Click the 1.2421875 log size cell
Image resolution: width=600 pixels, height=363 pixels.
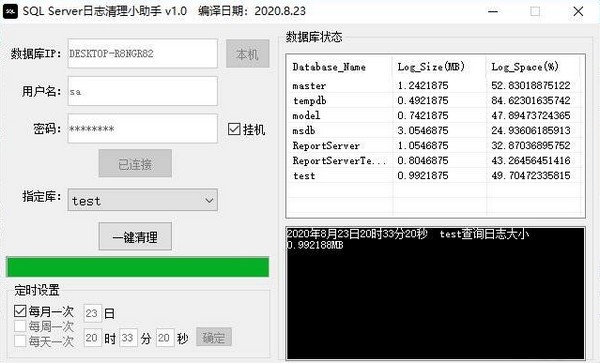(x=422, y=85)
